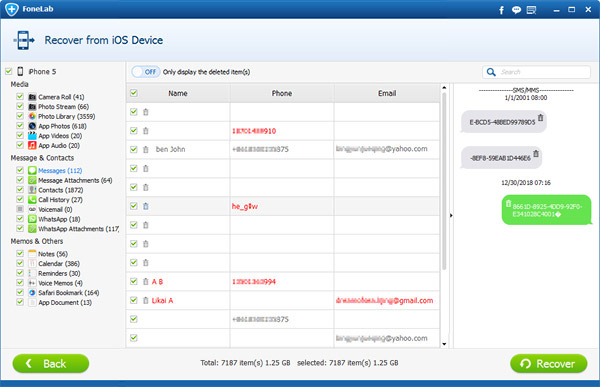Click the App Photos icon
This screenshot has width=600, height=387.
point(32,126)
